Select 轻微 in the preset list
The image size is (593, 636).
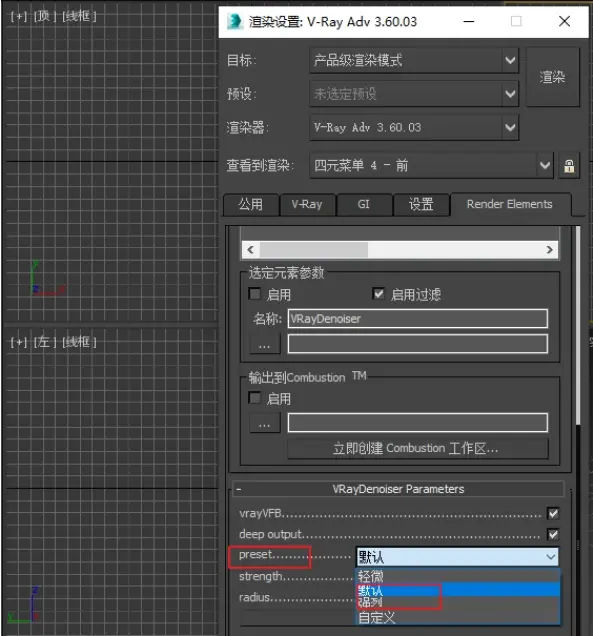click(458, 576)
